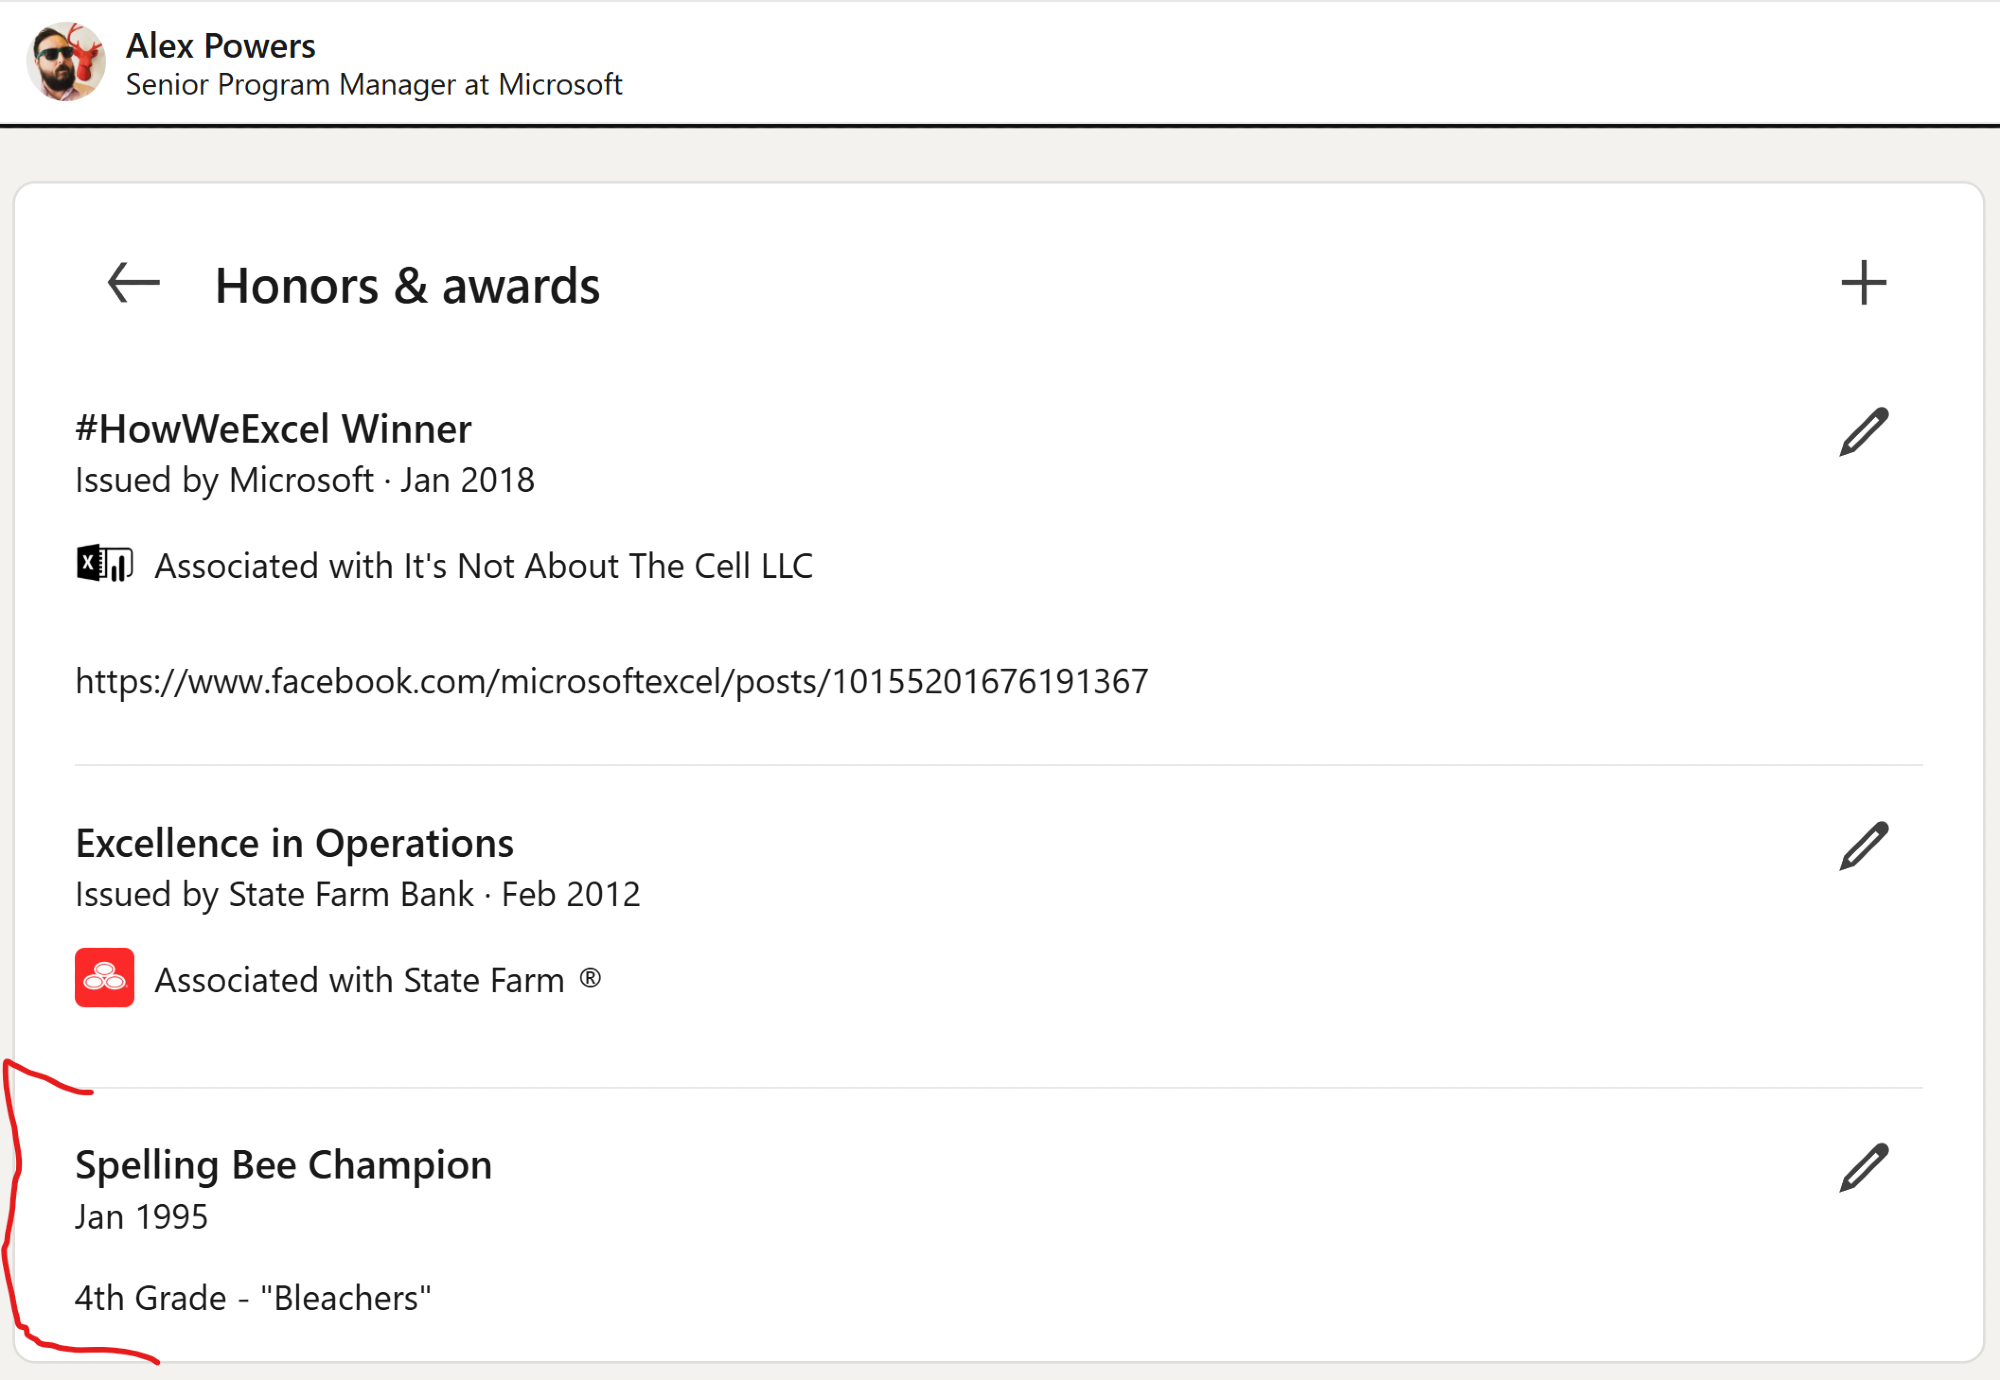Open the Facebook microsoftexcel post URL

click(x=611, y=681)
